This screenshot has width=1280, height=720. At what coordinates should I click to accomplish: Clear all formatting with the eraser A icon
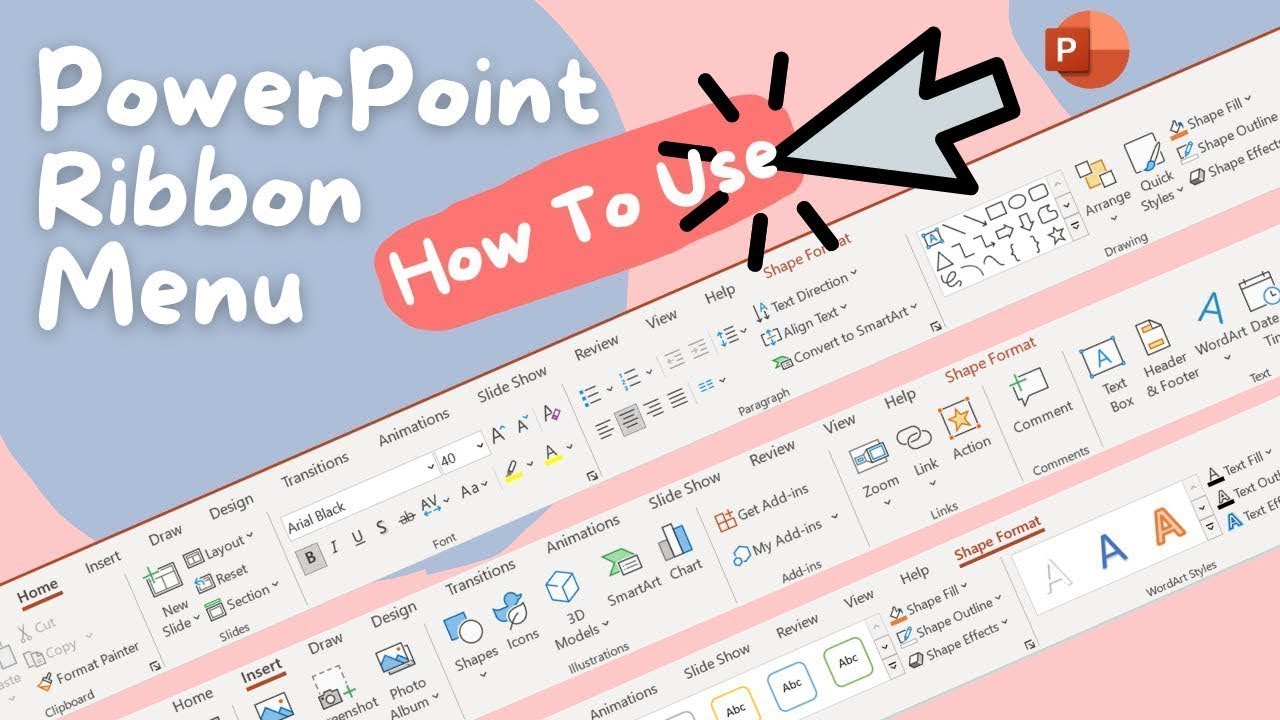[x=551, y=413]
